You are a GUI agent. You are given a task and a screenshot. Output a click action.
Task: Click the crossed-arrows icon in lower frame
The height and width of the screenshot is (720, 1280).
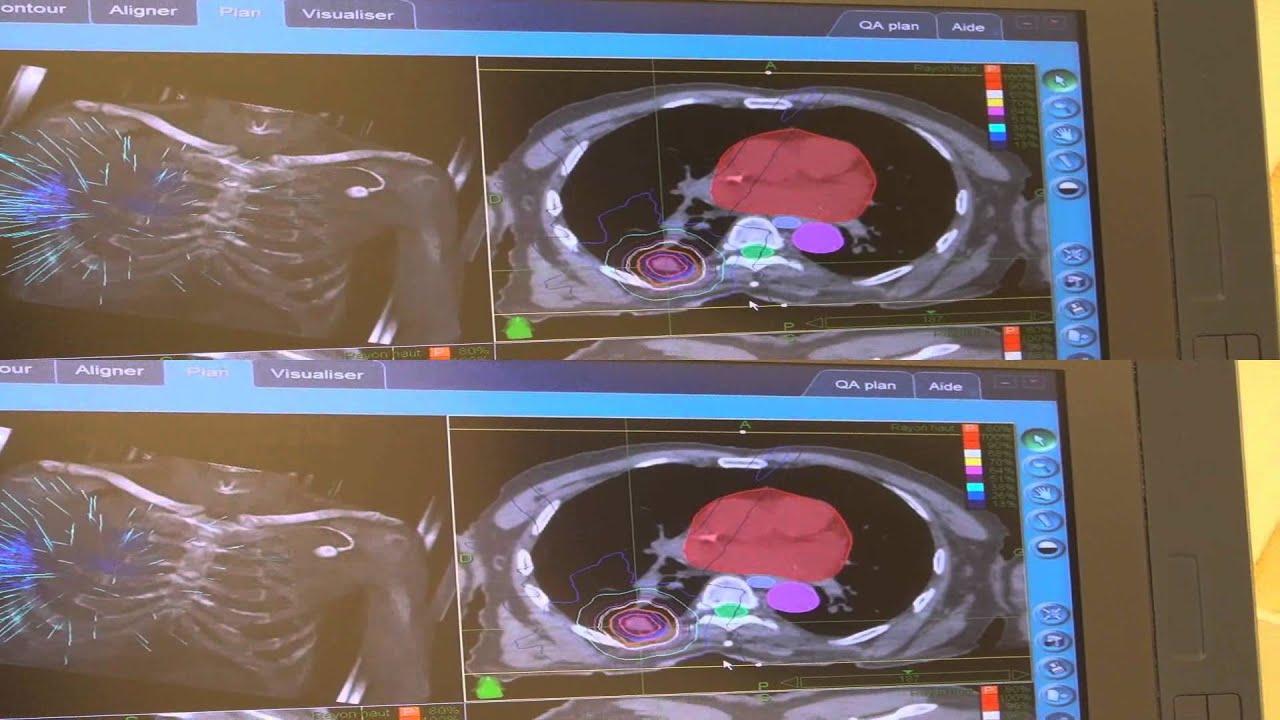click(1050, 613)
